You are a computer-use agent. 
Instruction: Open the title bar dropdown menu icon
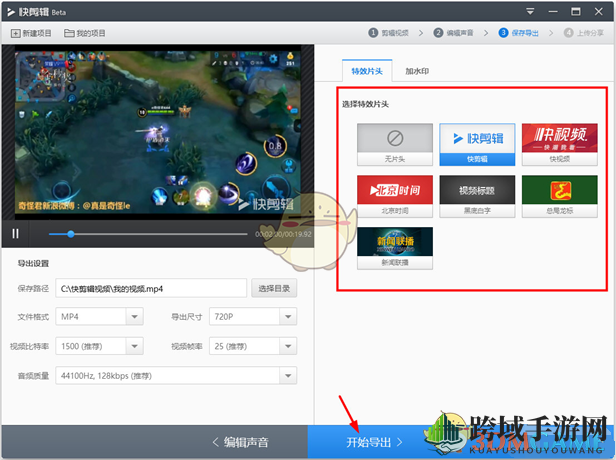tap(530, 11)
